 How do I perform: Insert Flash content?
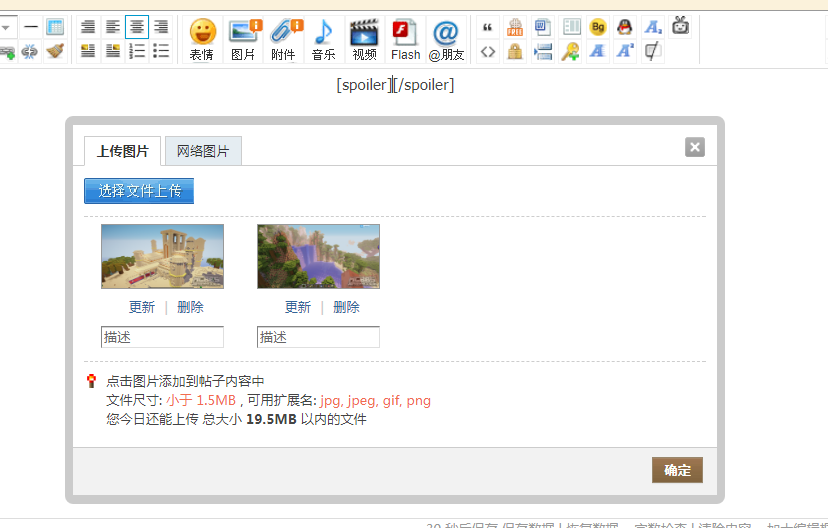click(406, 40)
